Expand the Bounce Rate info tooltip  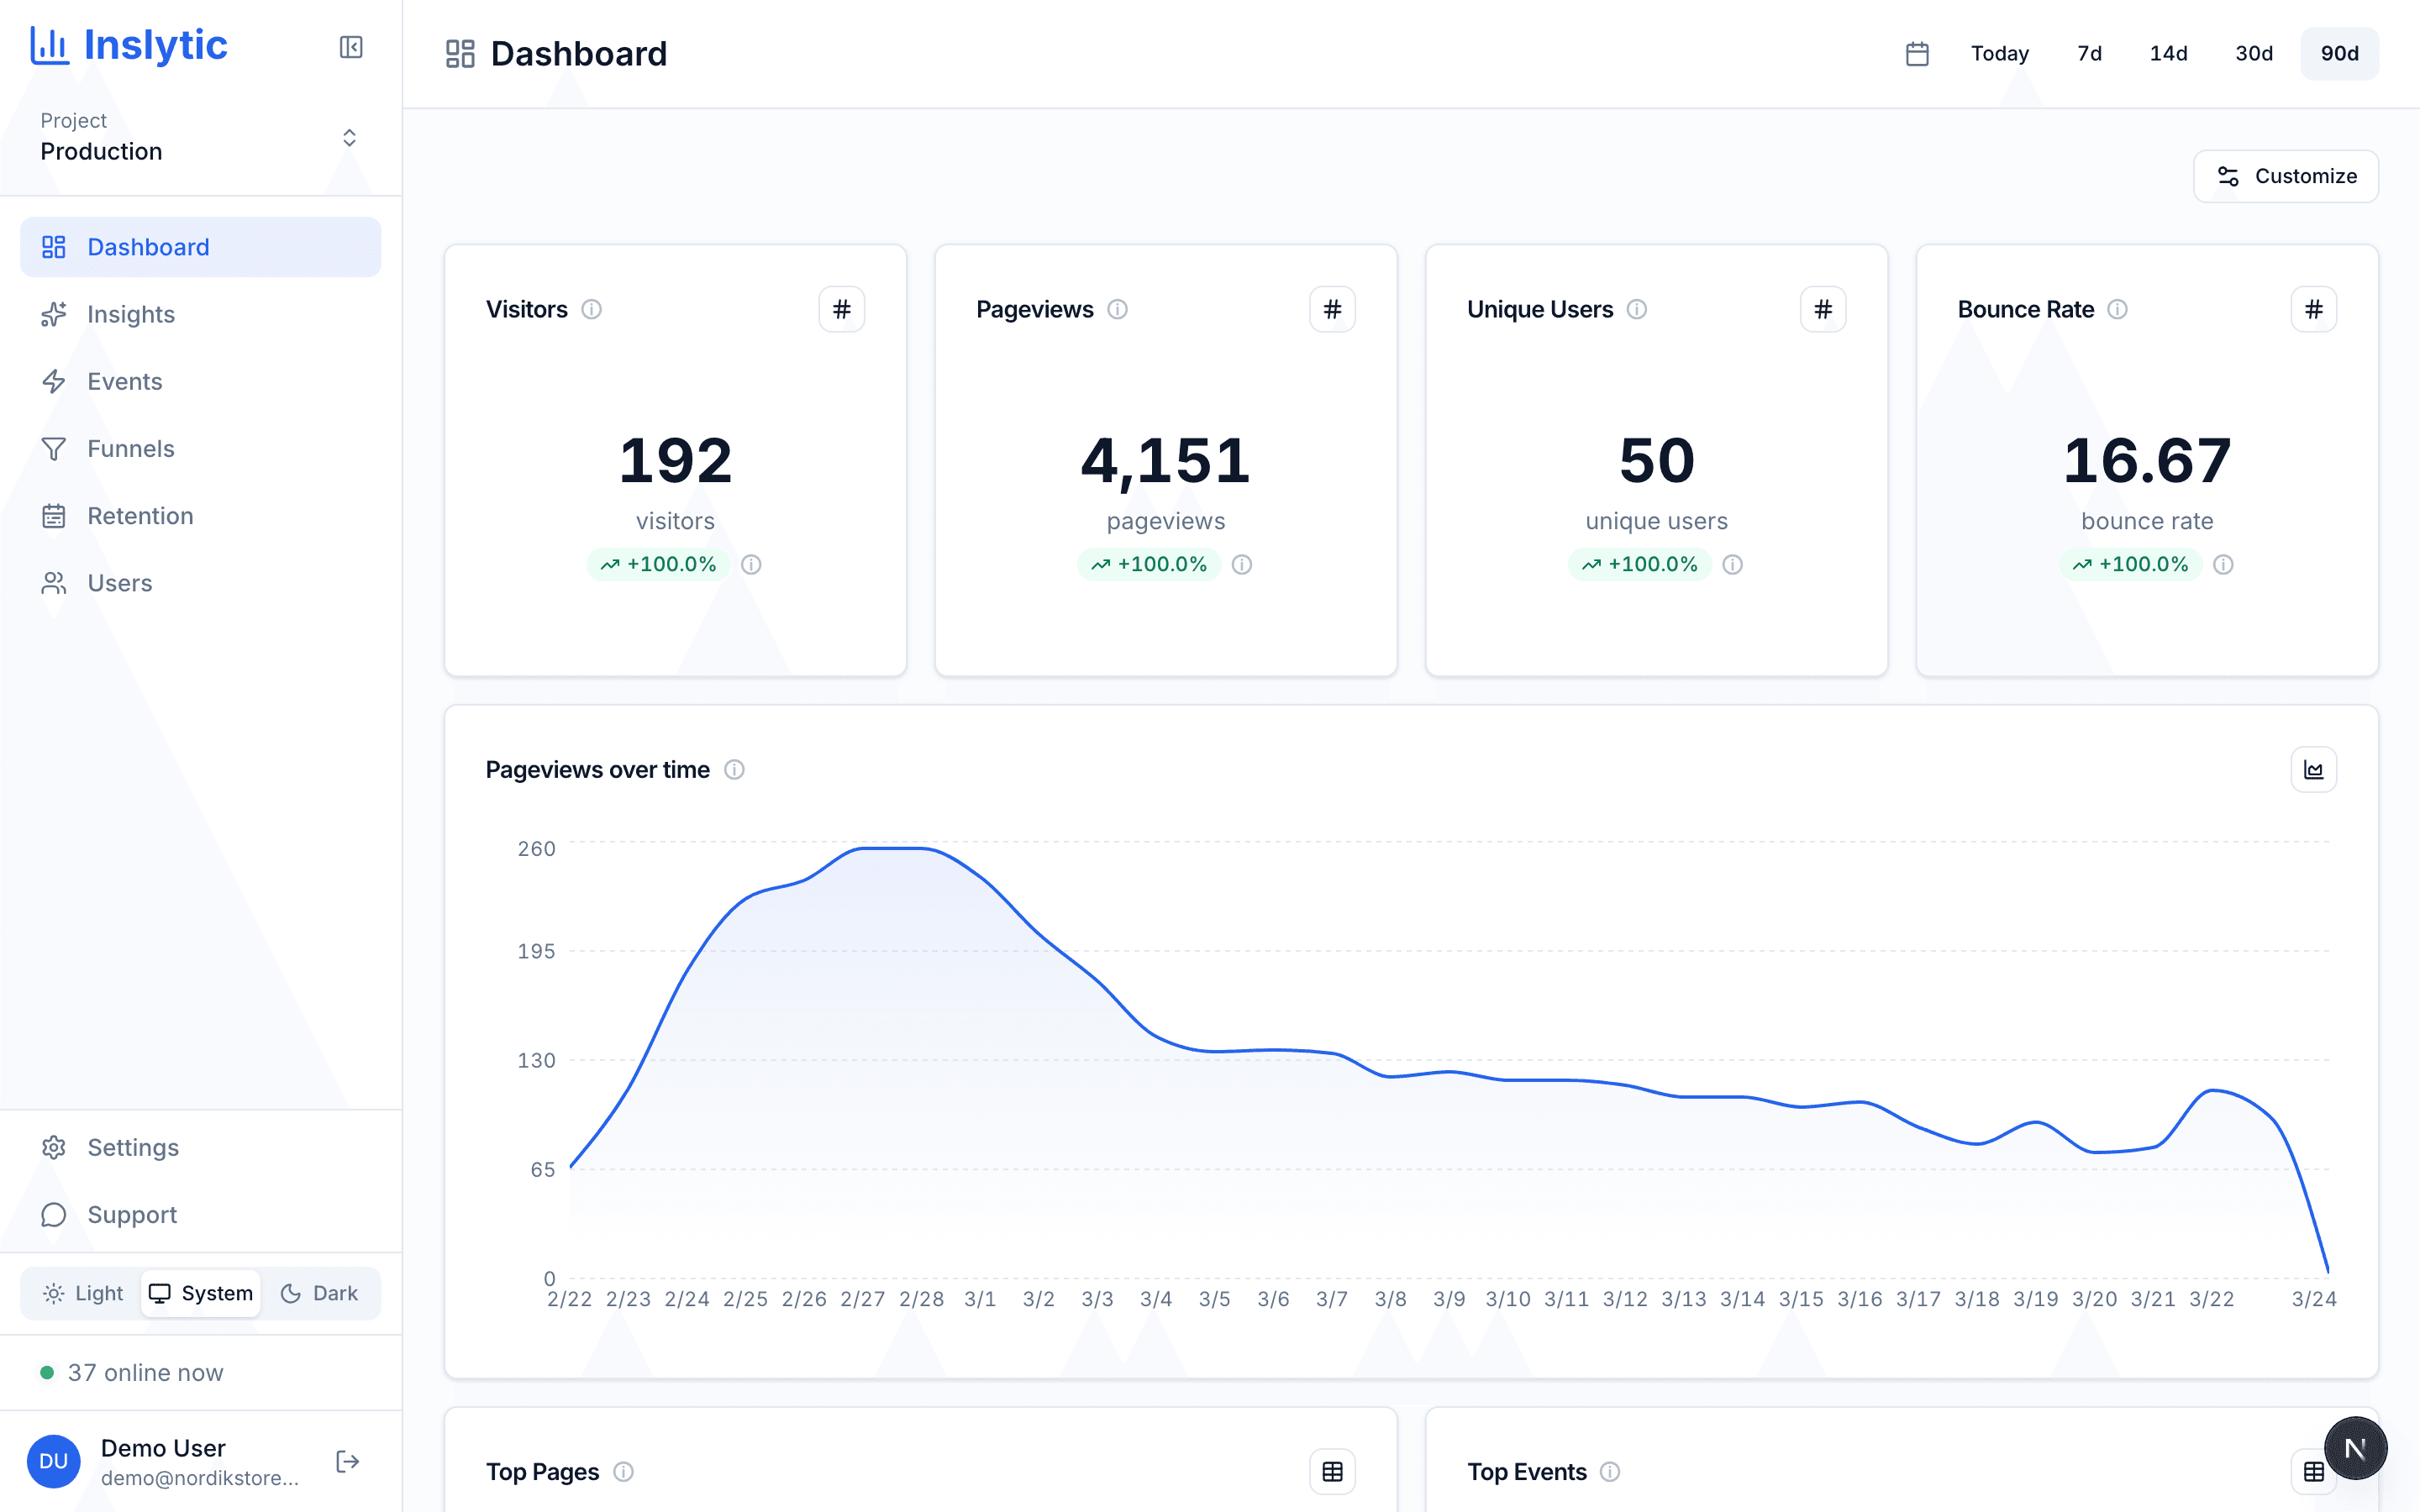2118,310
